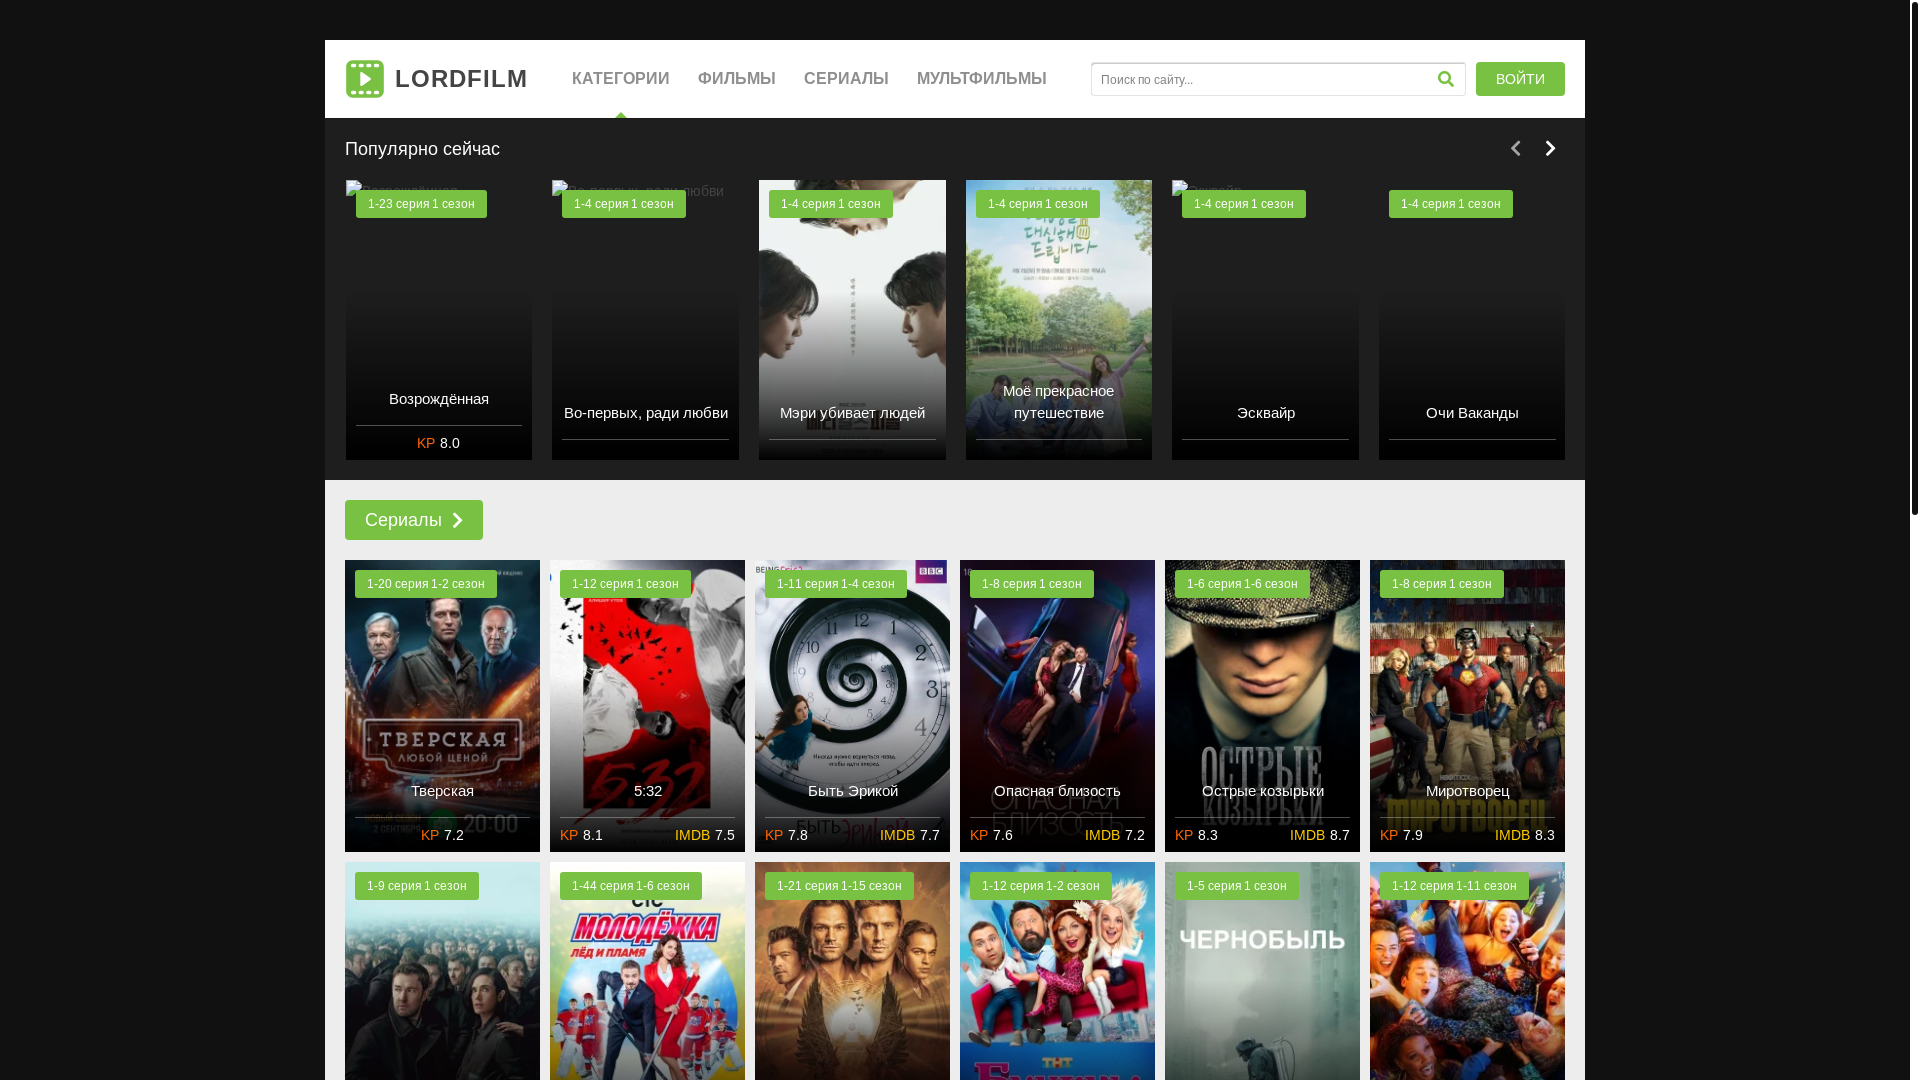This screenshot has height=1080, width=1920.
Task: Click Возрождённая KP 8.0 rating
Action: (438, 443)
